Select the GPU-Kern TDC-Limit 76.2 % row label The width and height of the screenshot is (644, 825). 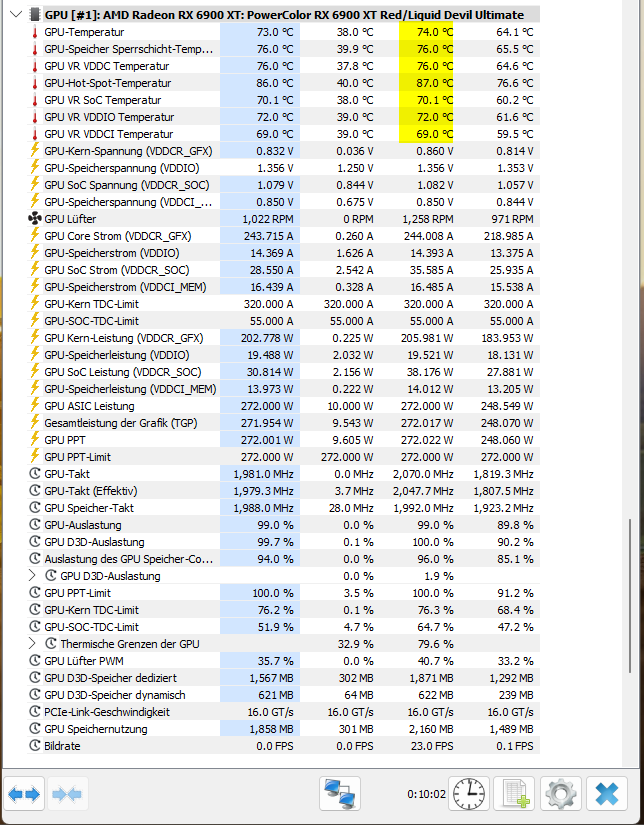(92, 610)
